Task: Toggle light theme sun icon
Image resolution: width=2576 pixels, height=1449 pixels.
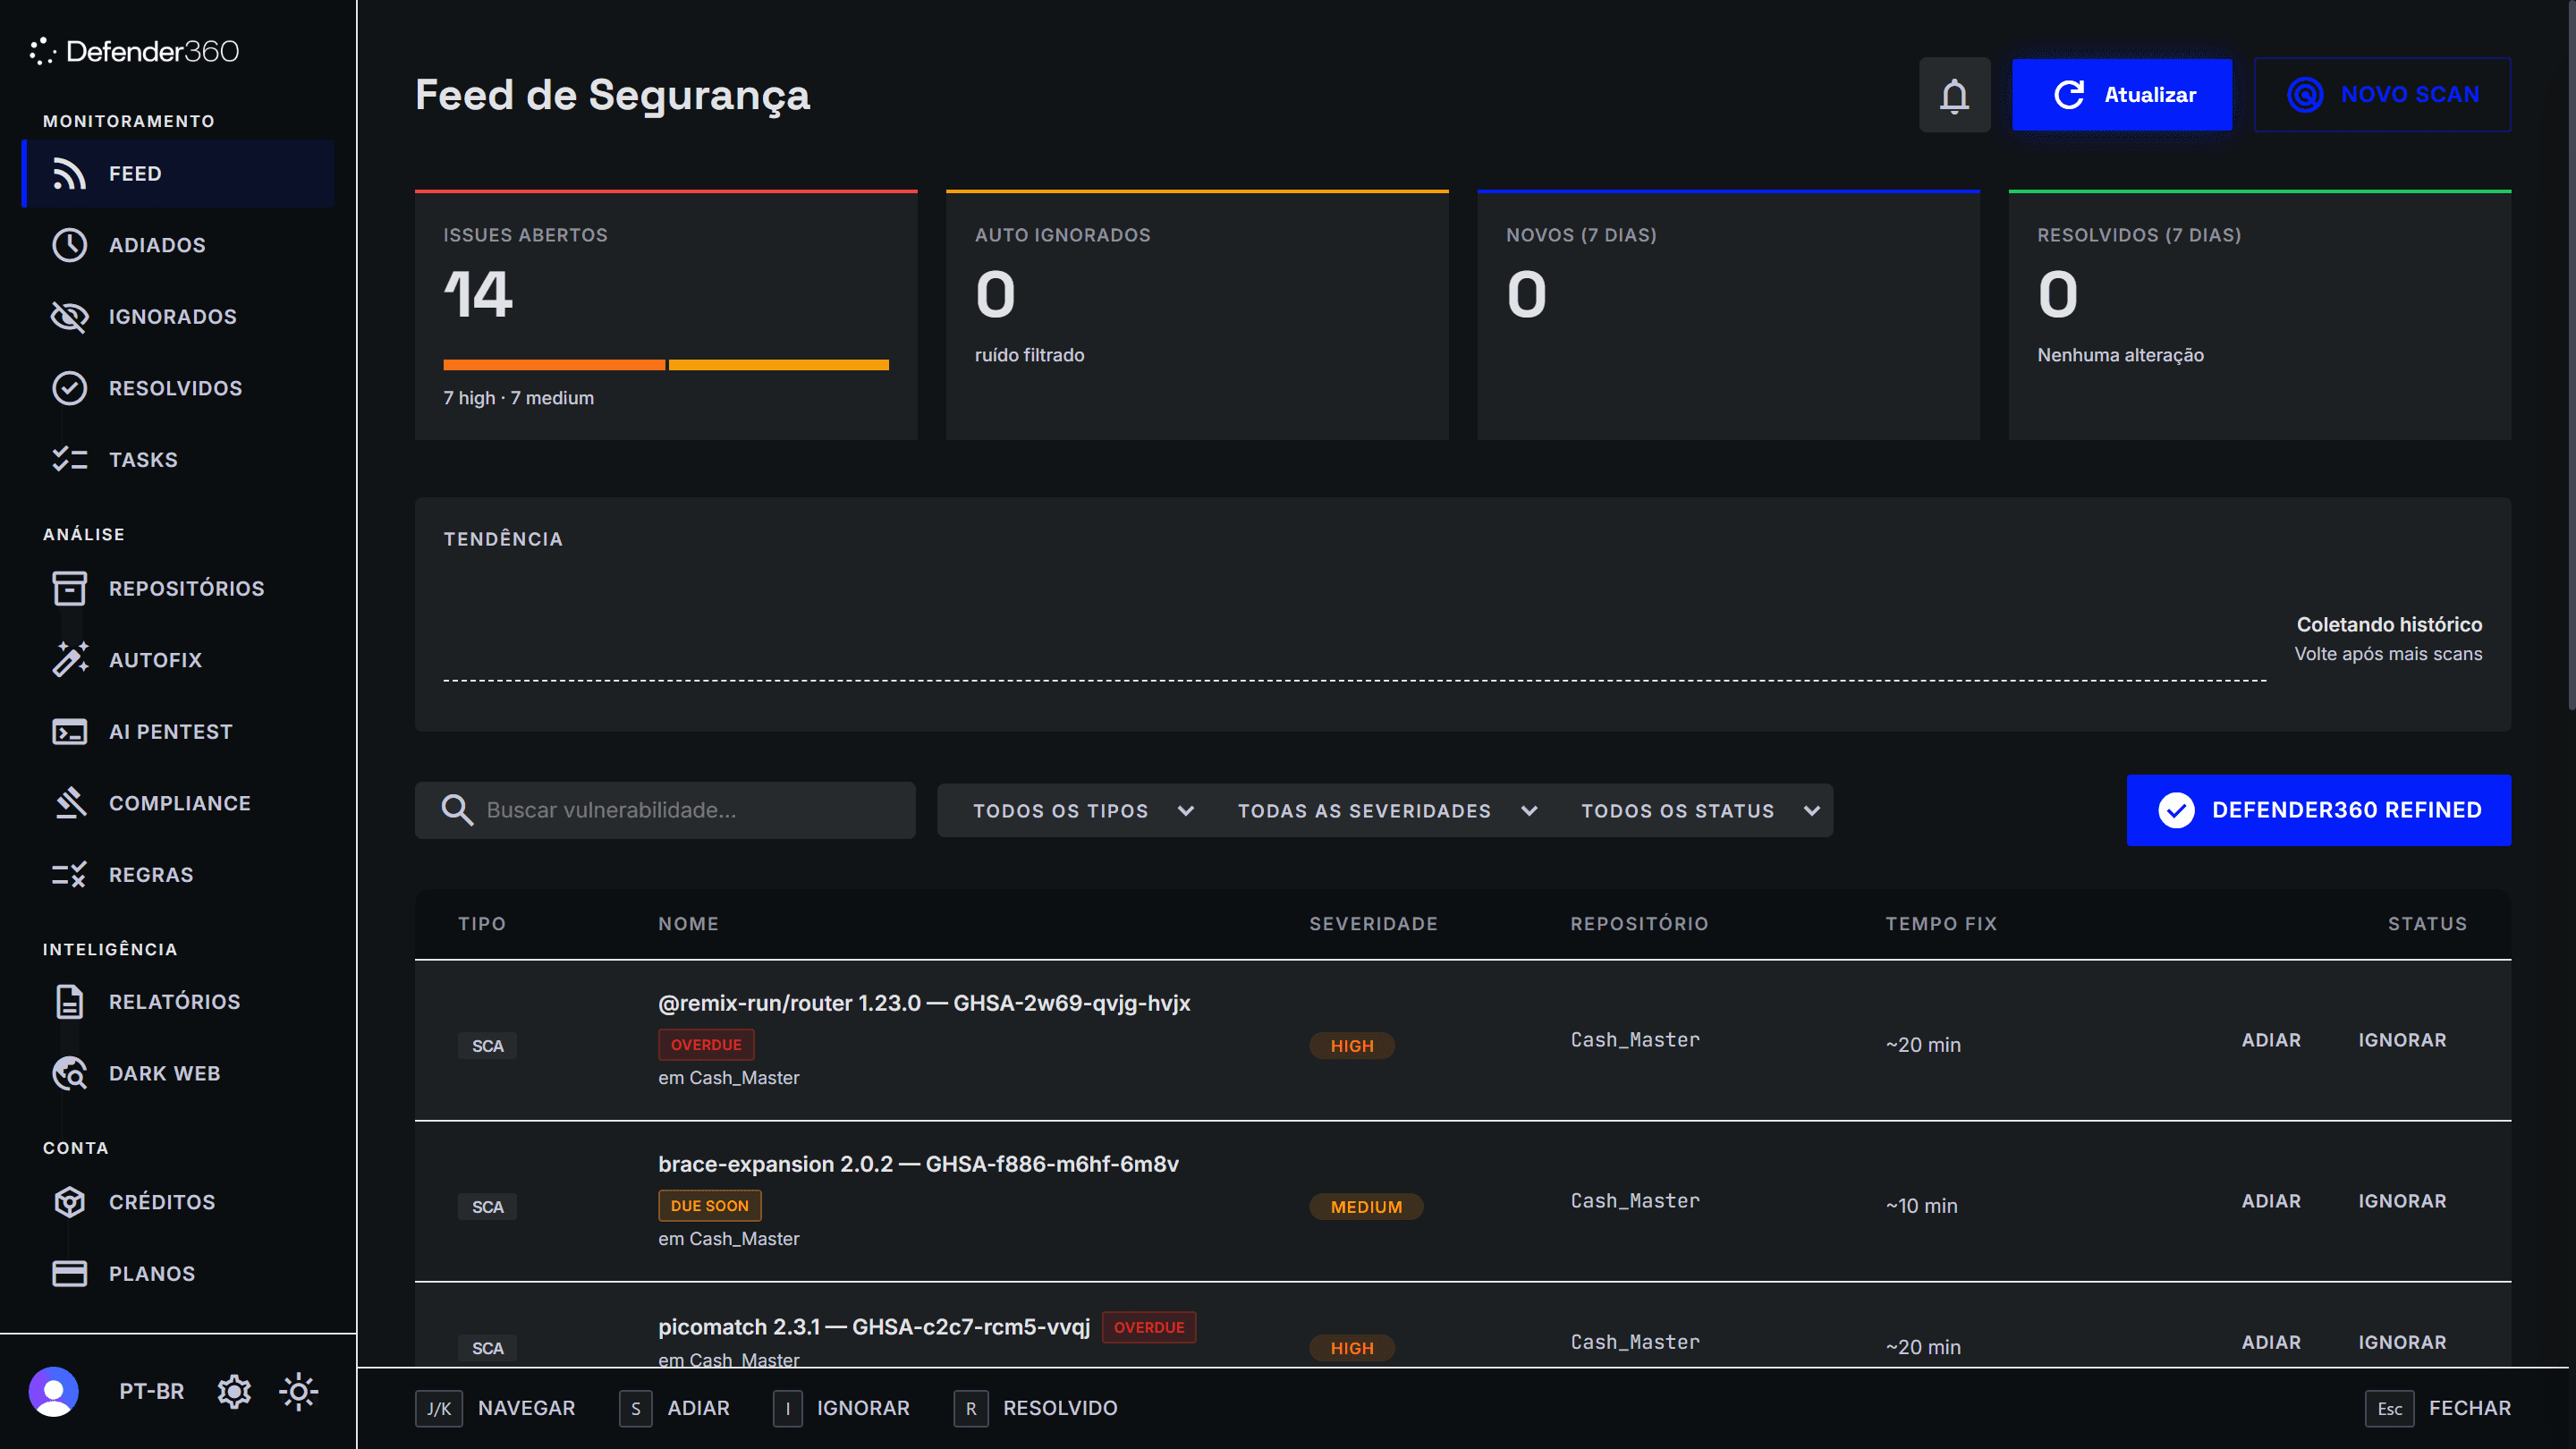Action: click(298, 1391)
